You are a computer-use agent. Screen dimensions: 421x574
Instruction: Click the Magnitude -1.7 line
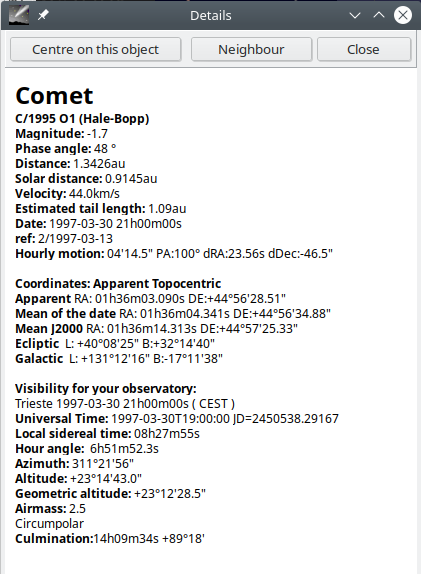tap(62, 134)
